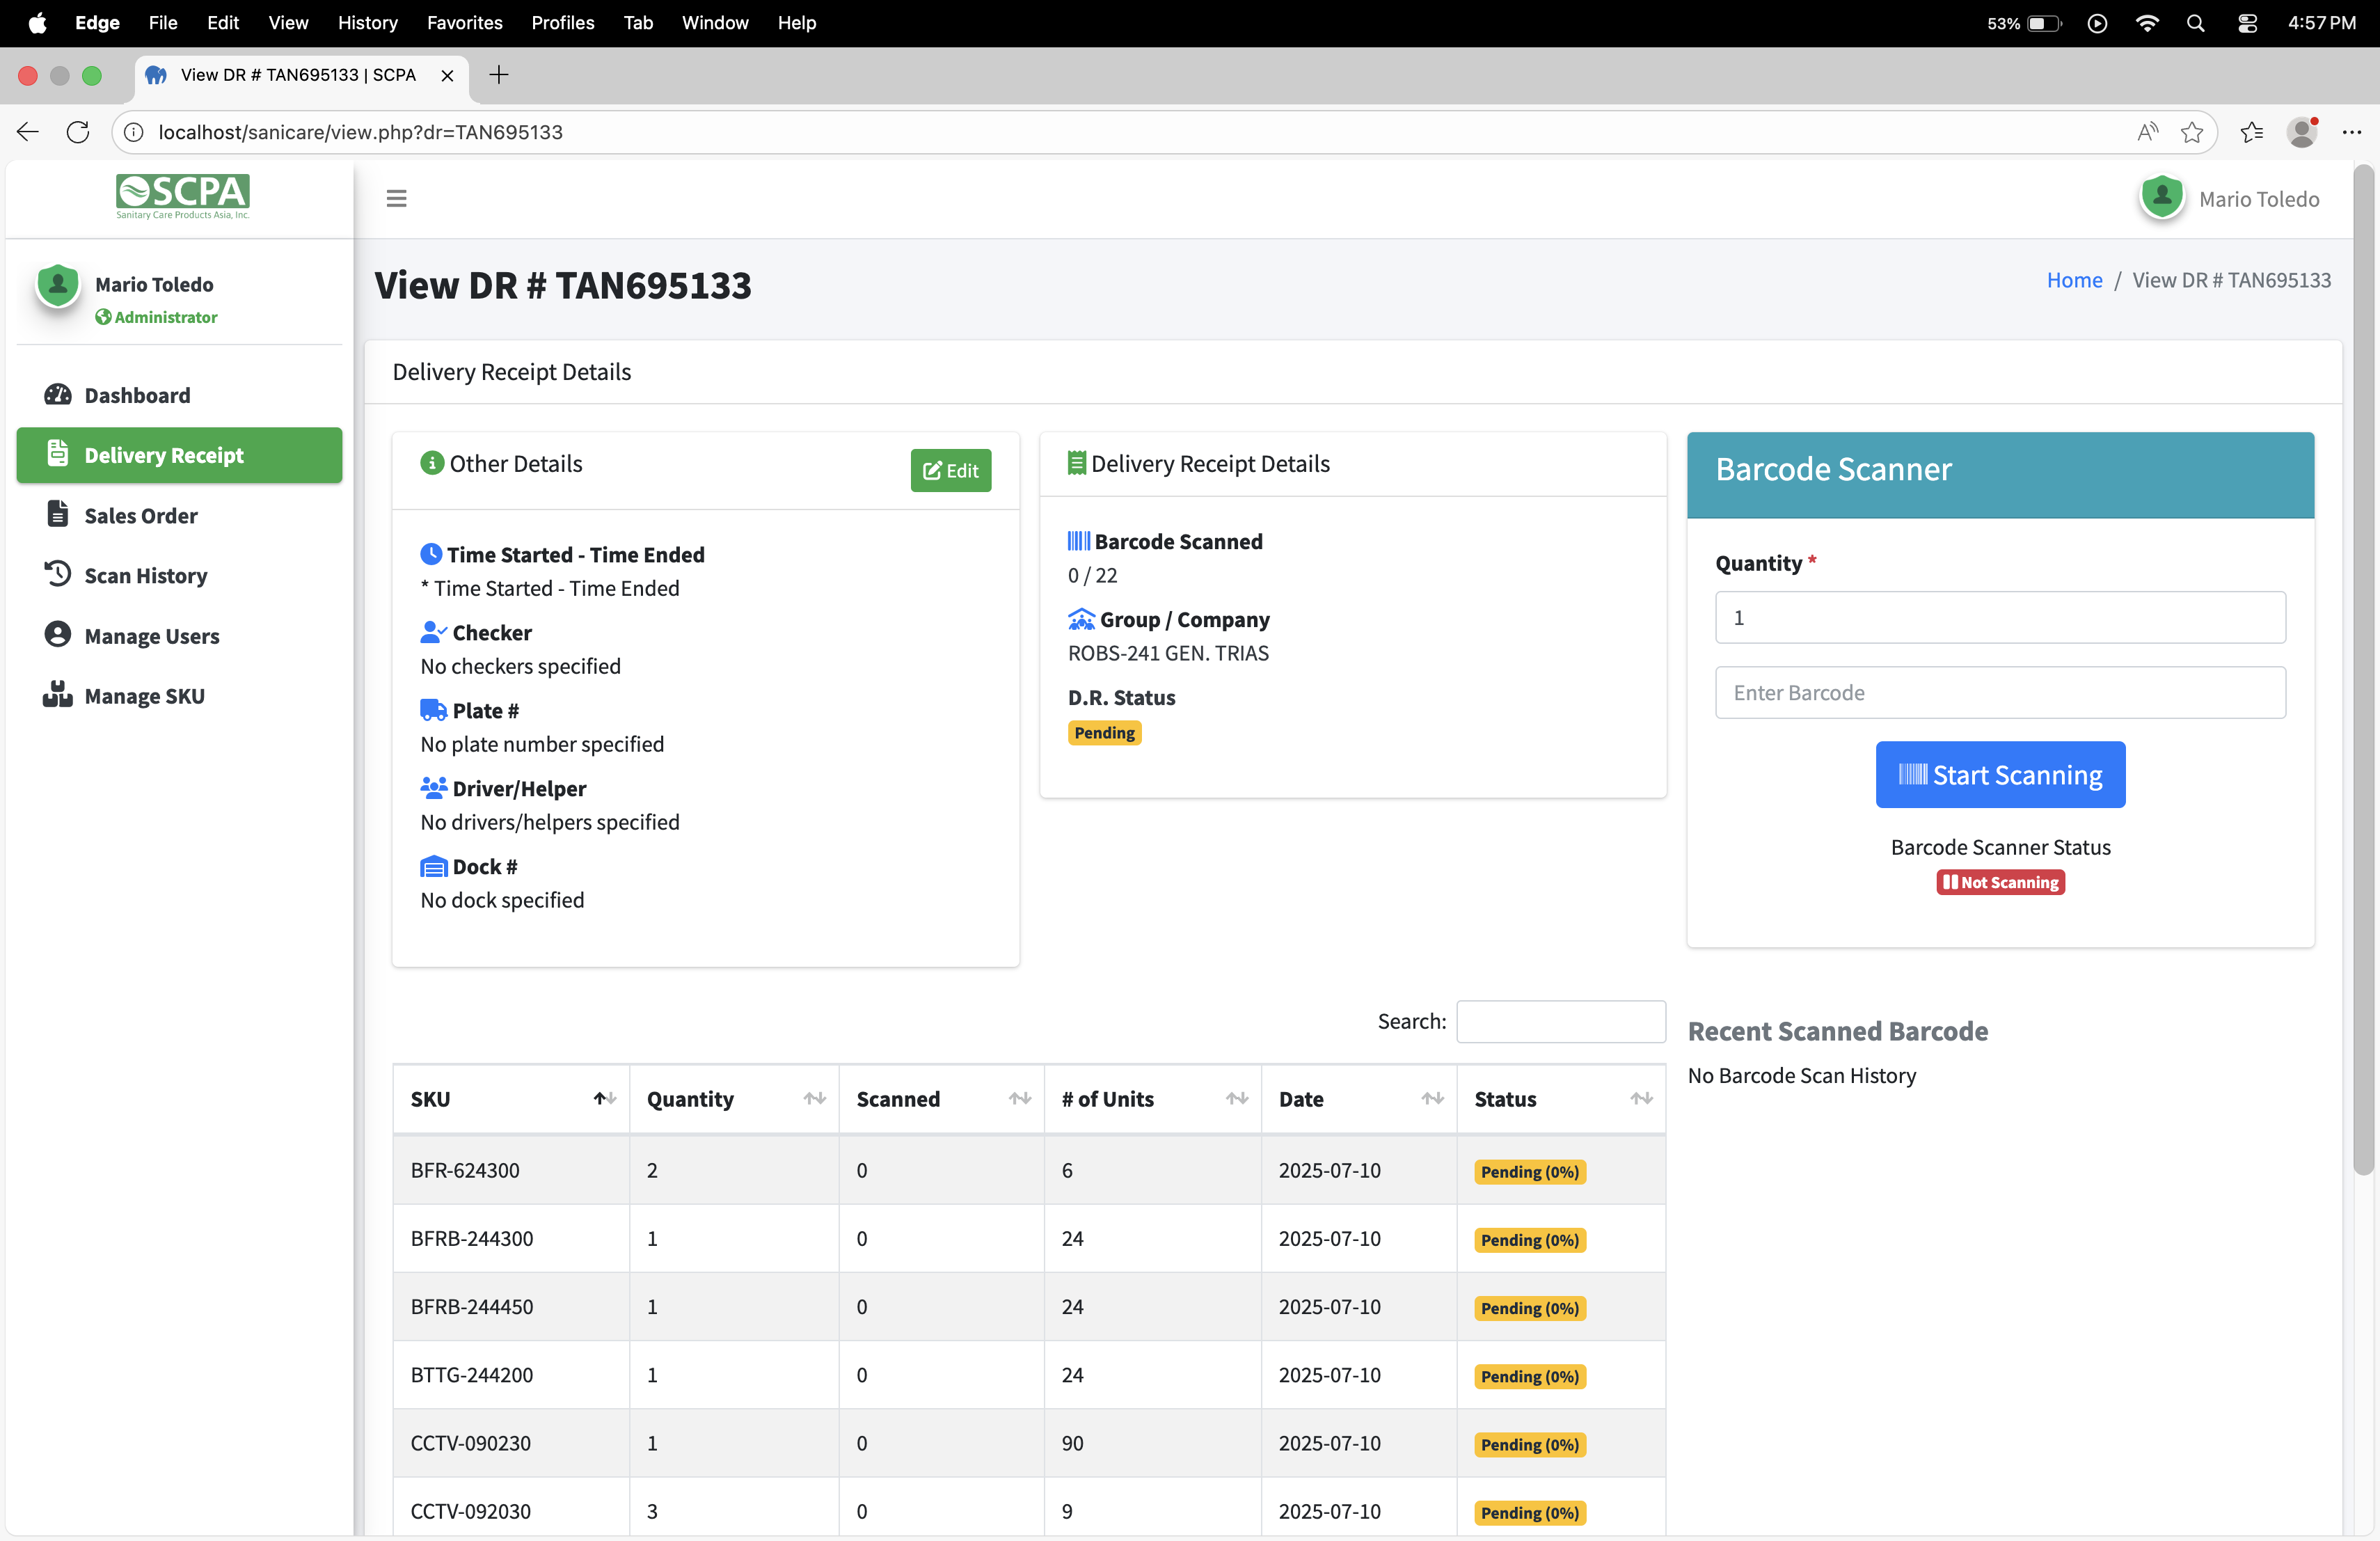Image resolution: width=2380 pixels, height=1541 pixels.
Task: Click the green Edit button
Action: click(x=950, y=470)
